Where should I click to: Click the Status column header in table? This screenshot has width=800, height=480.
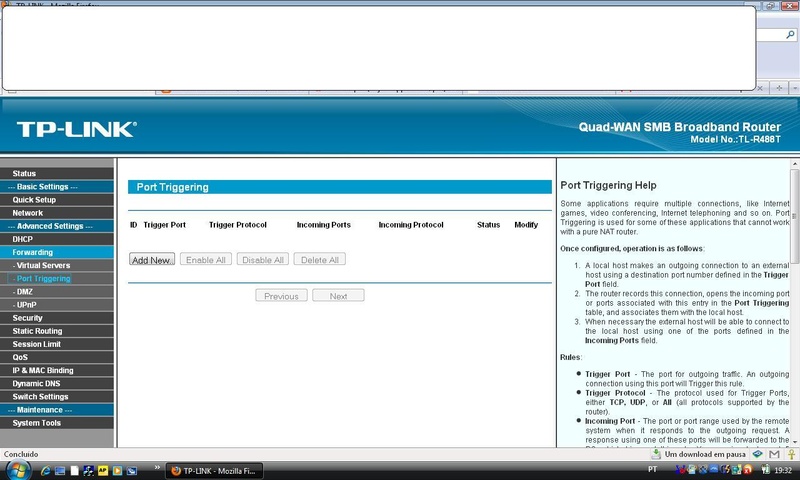coord(488,224)
